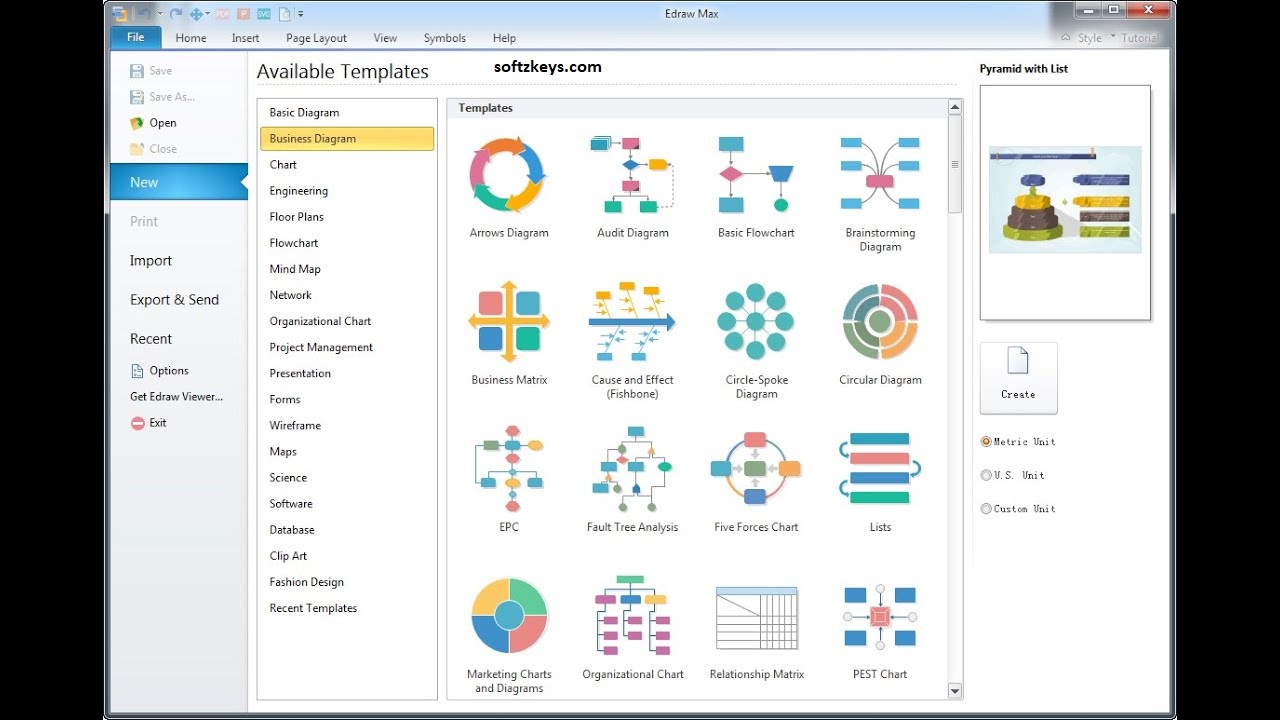Select the Business Matrix template
The height and width of the screenshot is (720, 1280).
(x=509, y=333)
